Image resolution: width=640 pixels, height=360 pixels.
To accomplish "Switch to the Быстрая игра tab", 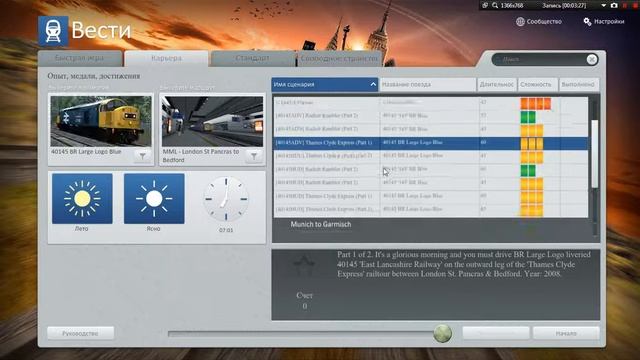I will tap(80, 58).
